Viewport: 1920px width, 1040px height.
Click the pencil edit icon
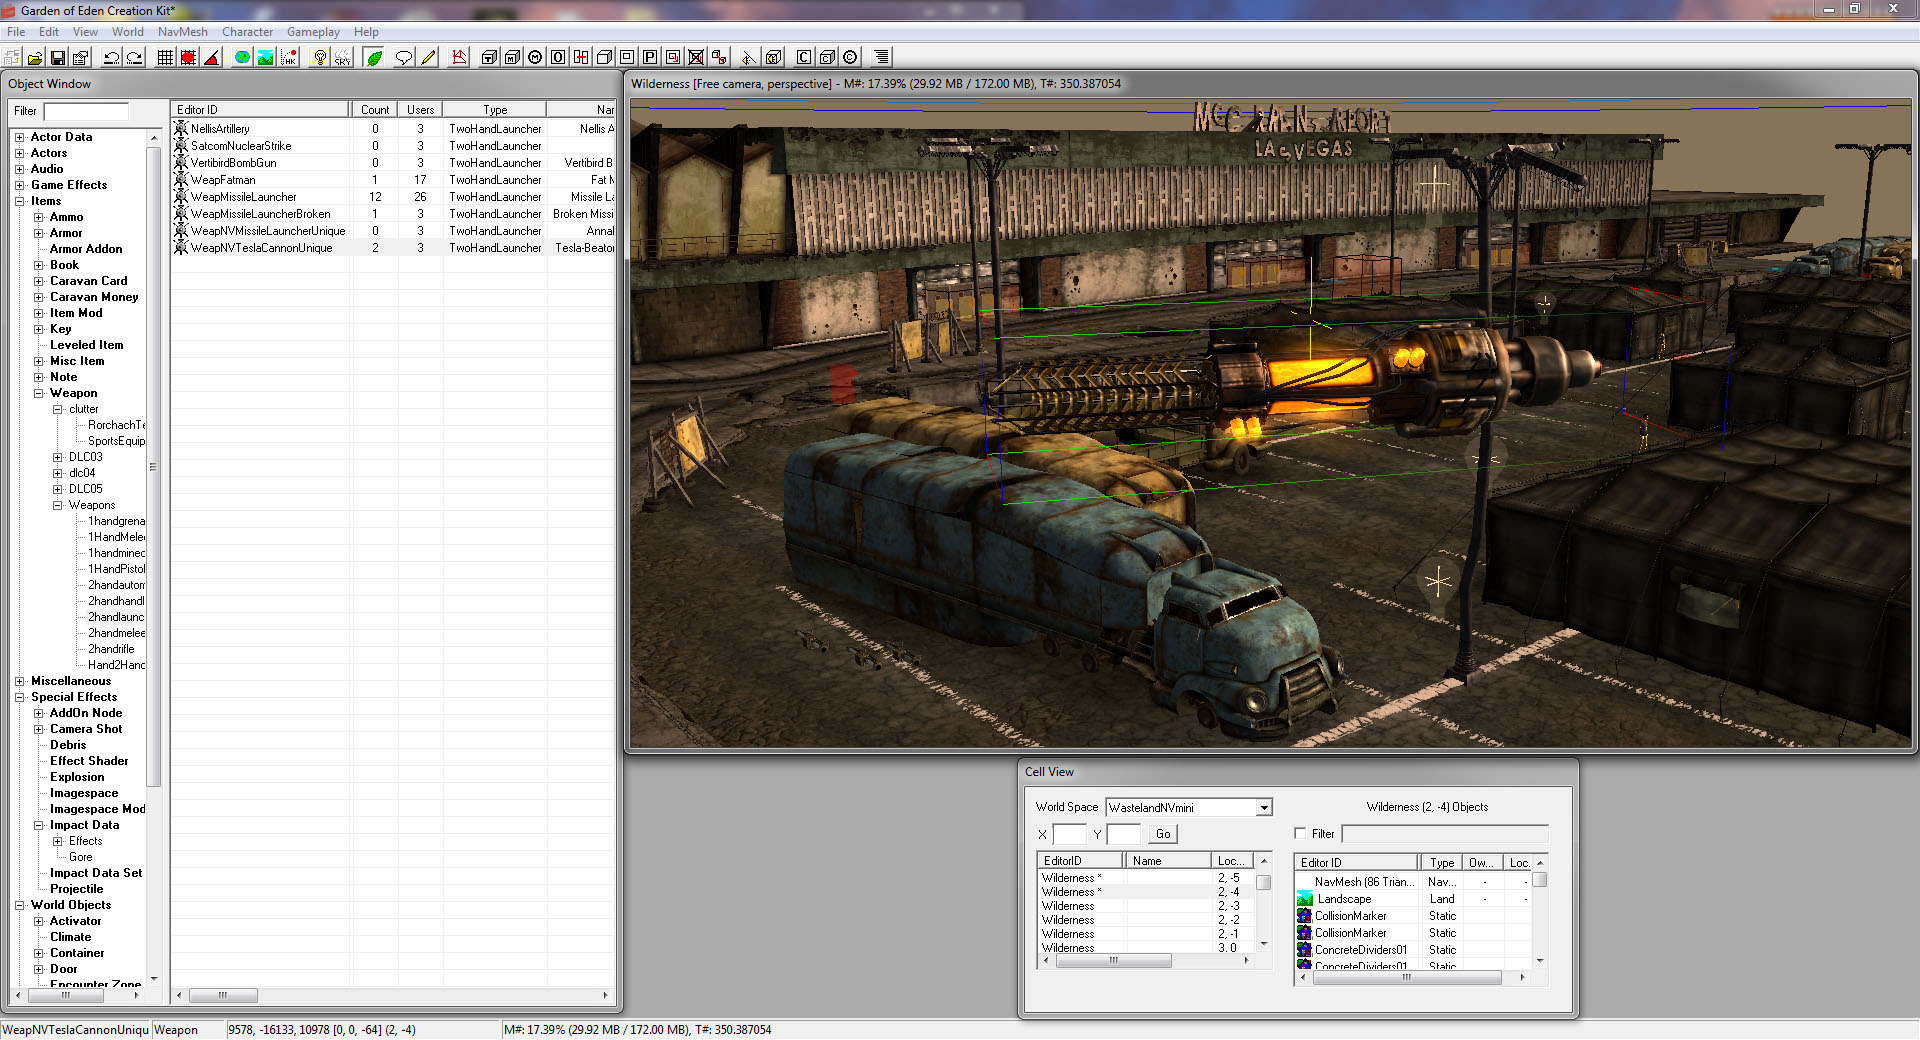point(428,57)
